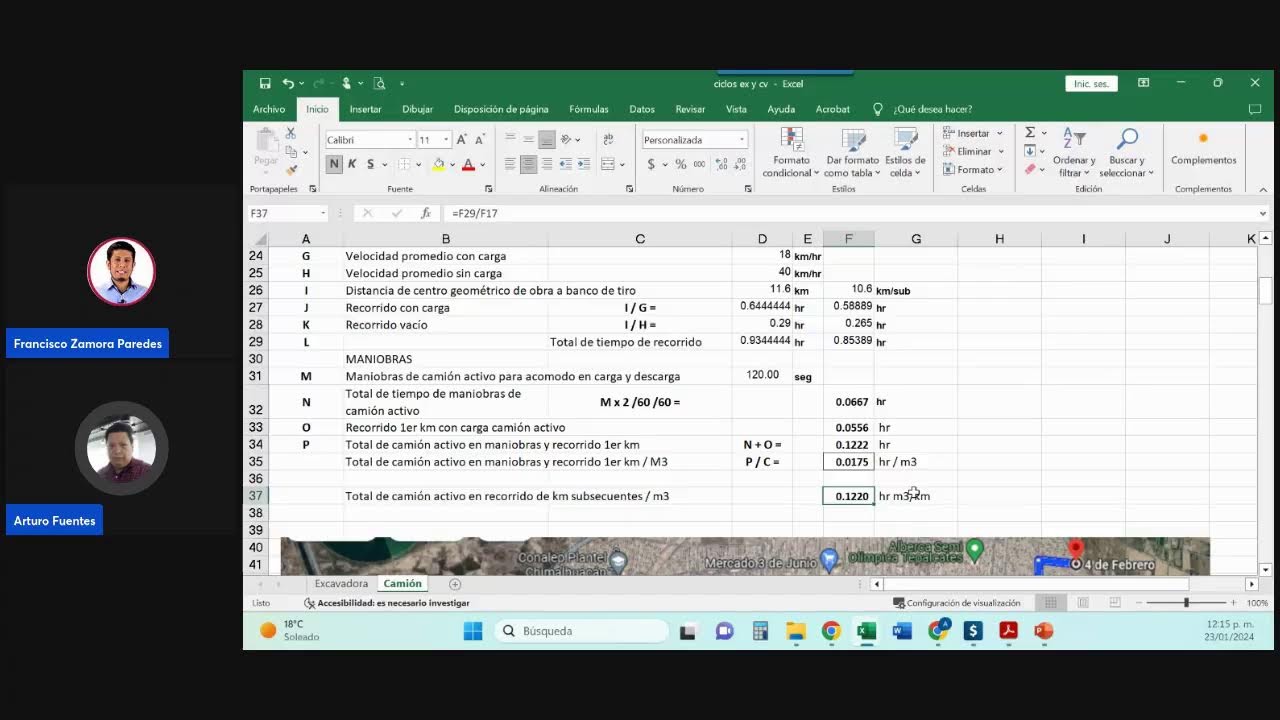Click the Complementos button

click(x=1204, y=150)
